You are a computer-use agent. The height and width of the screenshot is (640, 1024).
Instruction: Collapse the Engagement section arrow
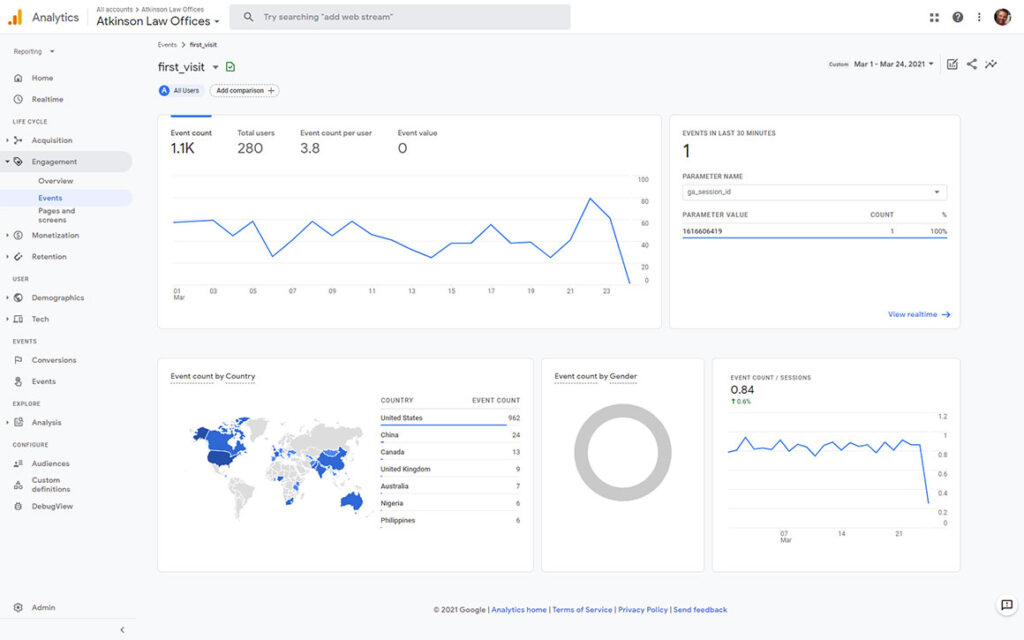coord(7,161)
